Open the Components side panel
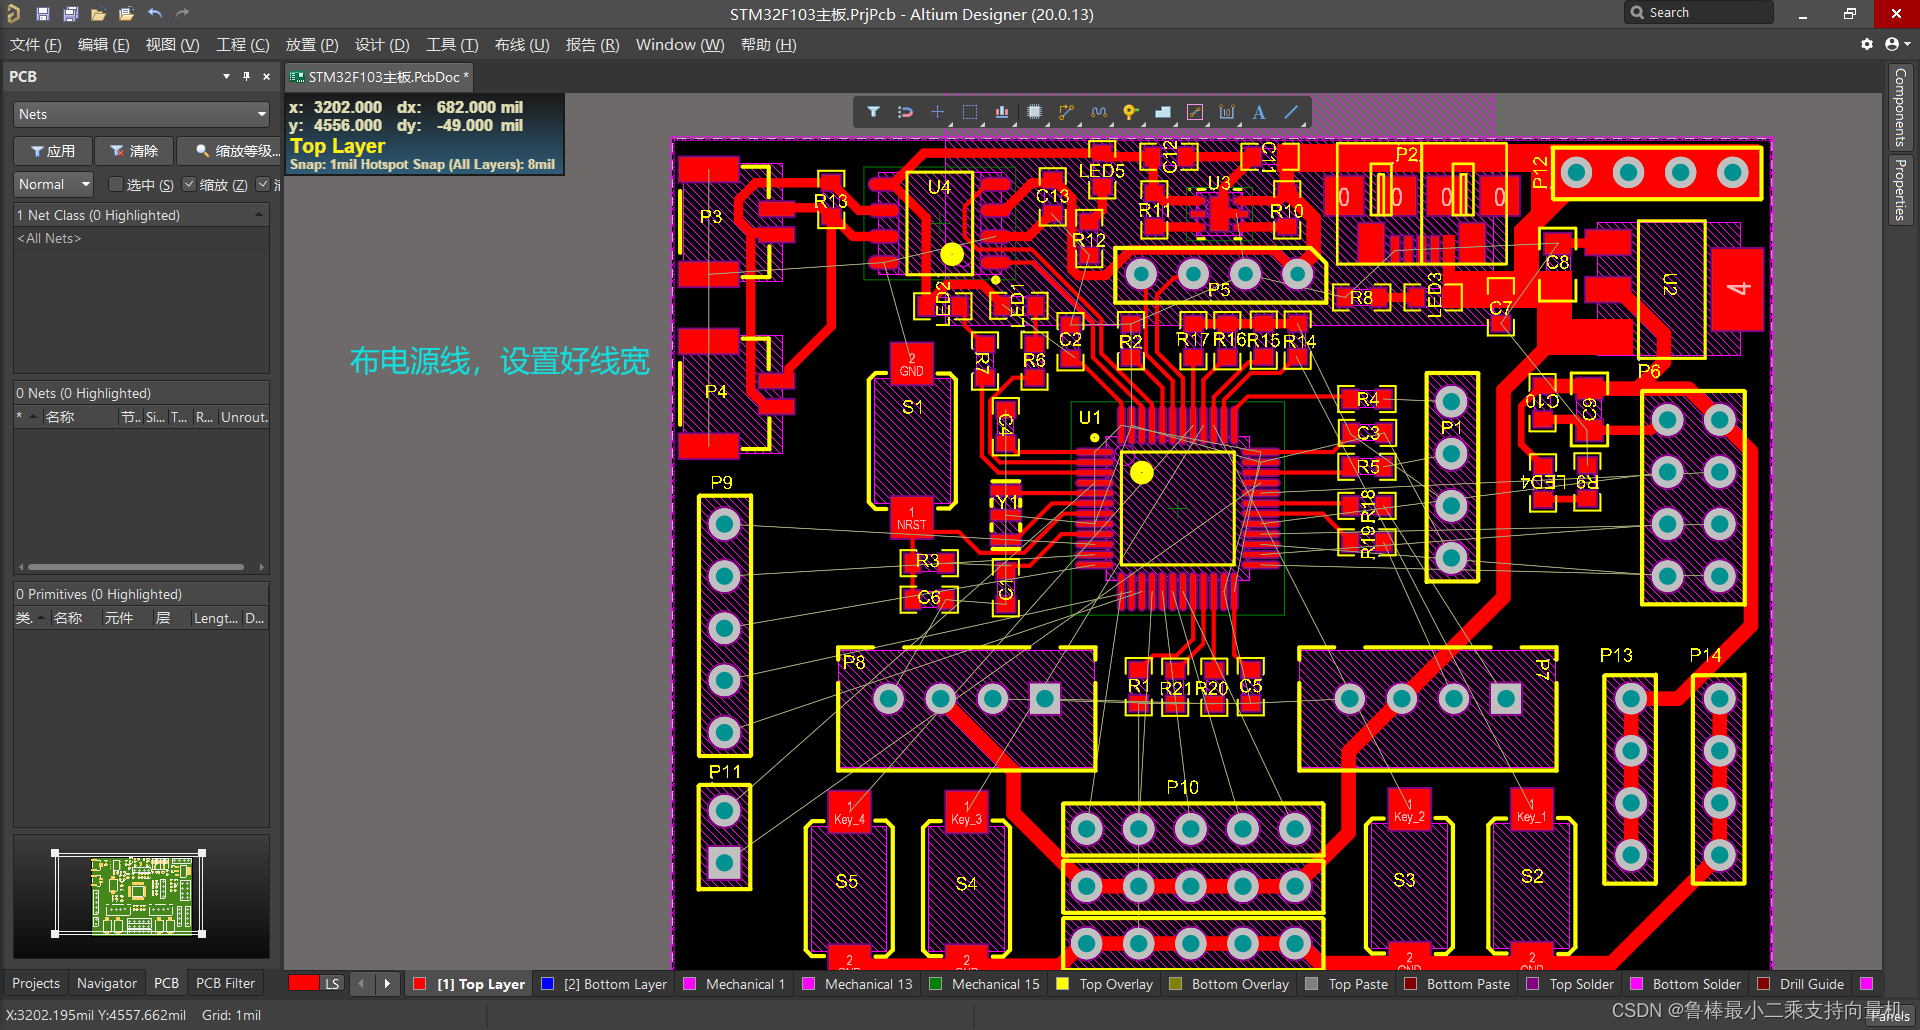This screenshot has height=1030, width=1920. tap(1900, 107)
